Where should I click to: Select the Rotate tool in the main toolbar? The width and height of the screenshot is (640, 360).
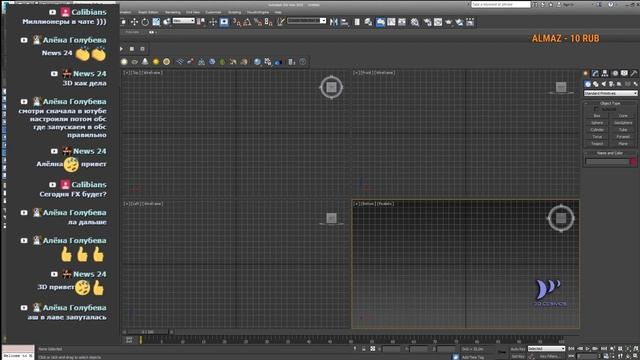pyautogui.click(x=145, y=22)
